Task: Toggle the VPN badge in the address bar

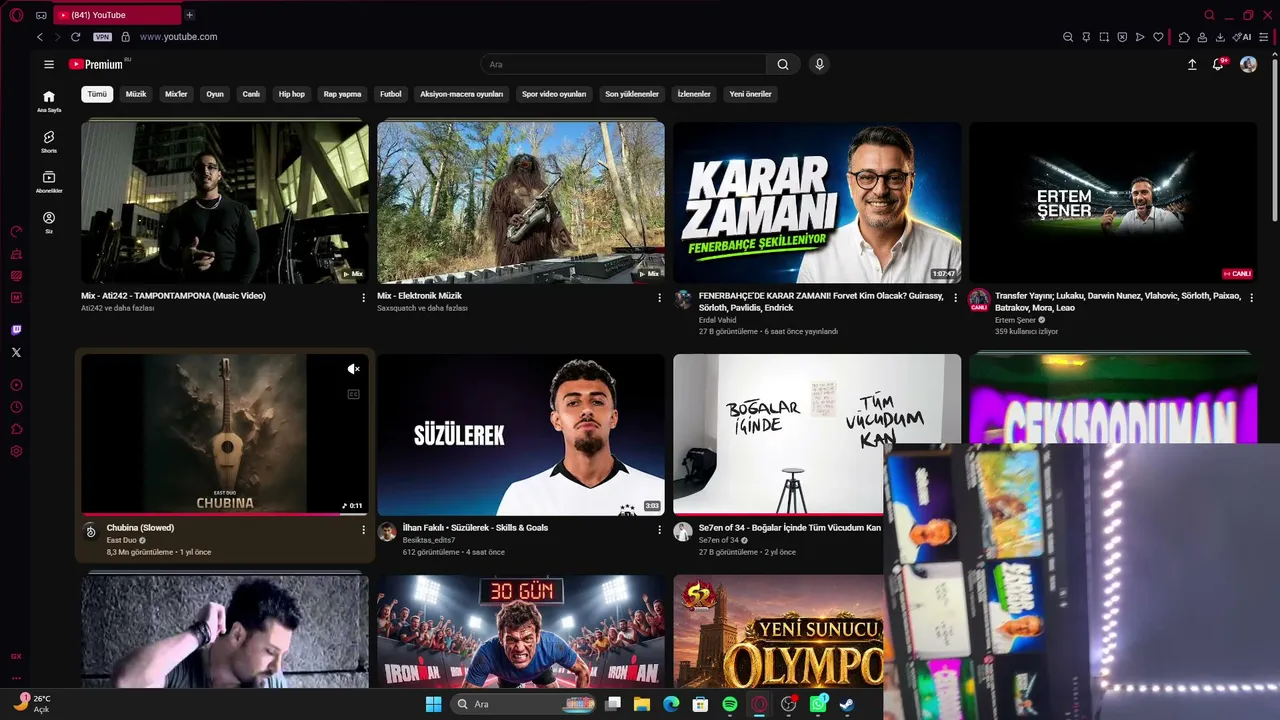Action: coord(102,37)
